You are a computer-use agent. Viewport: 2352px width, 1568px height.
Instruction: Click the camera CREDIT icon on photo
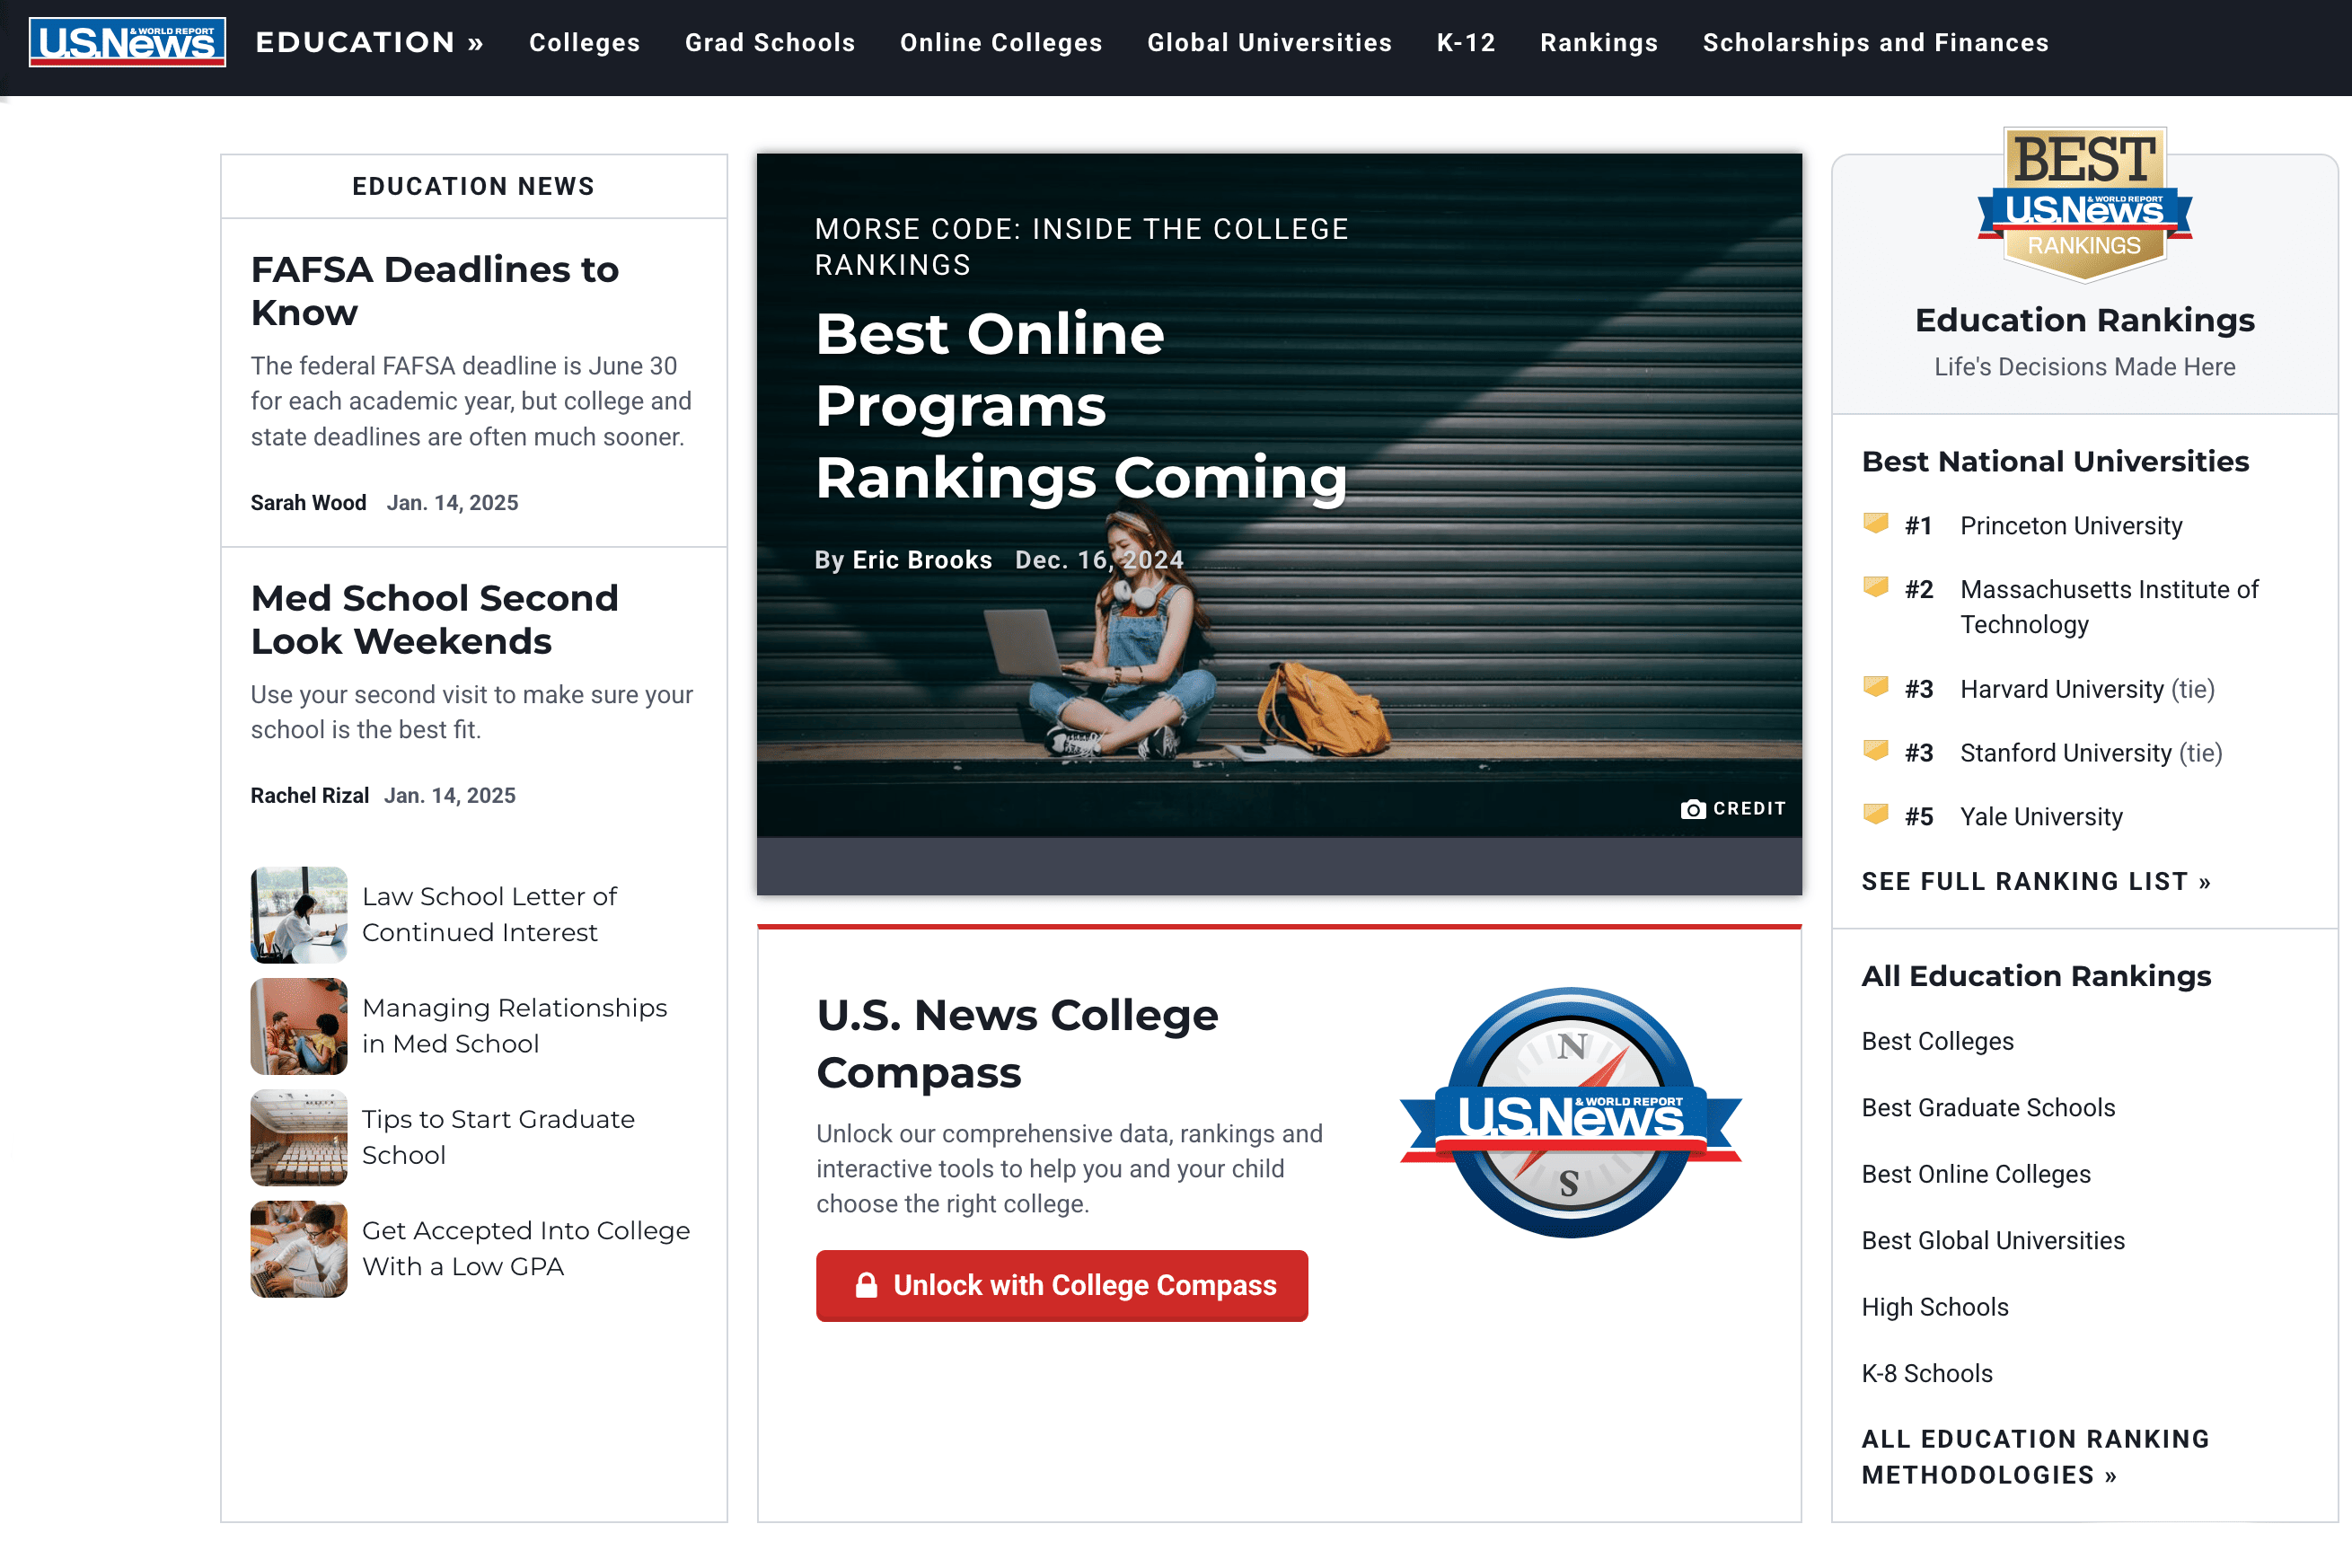click(1693, 809)
